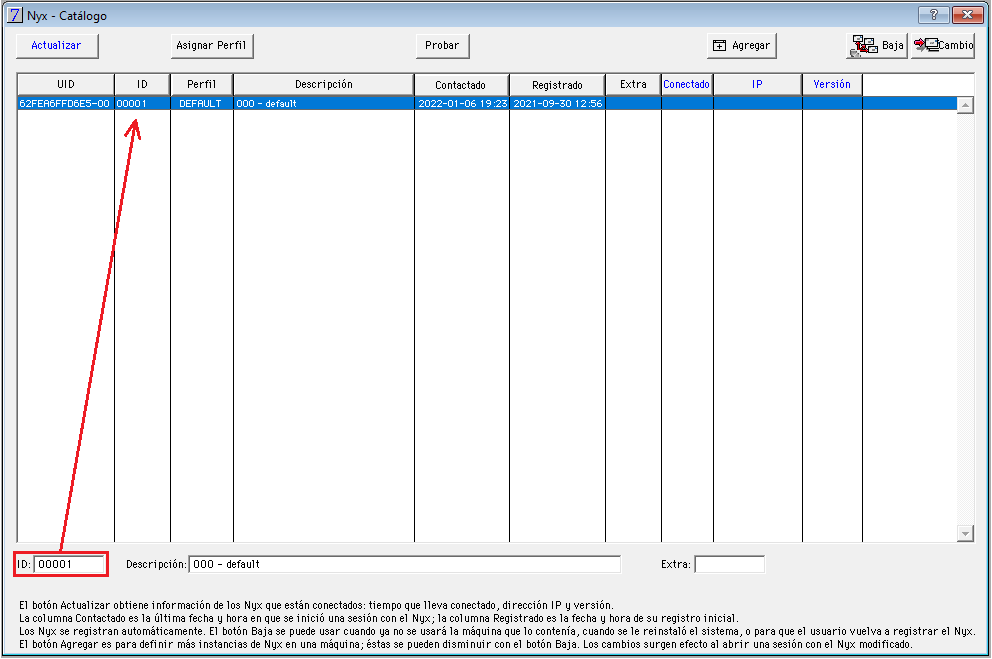This screenshot has width=992, height=659.
Task: Click the Conectado column header
Action: [687, 84]
